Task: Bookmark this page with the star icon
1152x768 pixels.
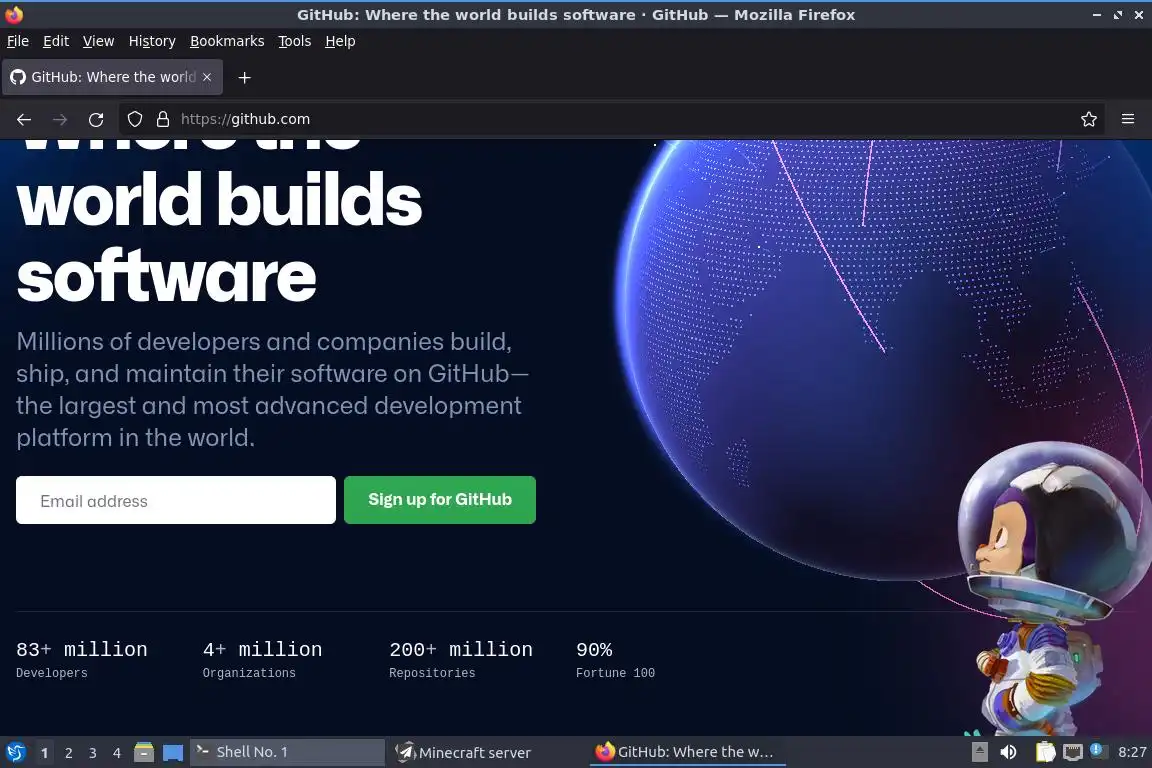Action: tap(1089, 119)
